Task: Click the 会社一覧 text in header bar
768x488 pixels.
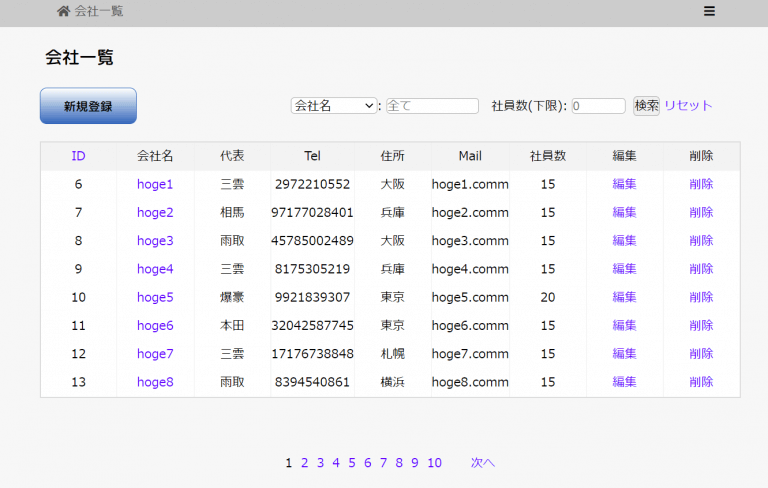Action: click(x=99, y=11)
